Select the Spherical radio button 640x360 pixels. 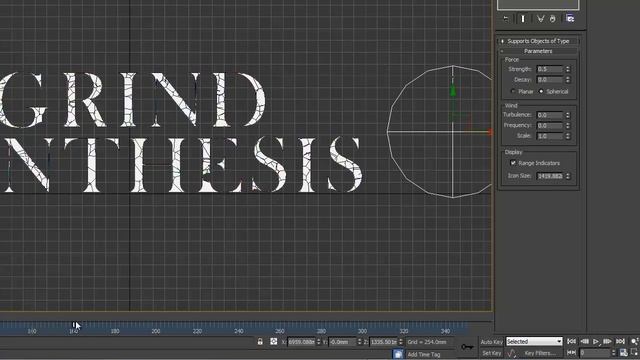click(541, 91)
